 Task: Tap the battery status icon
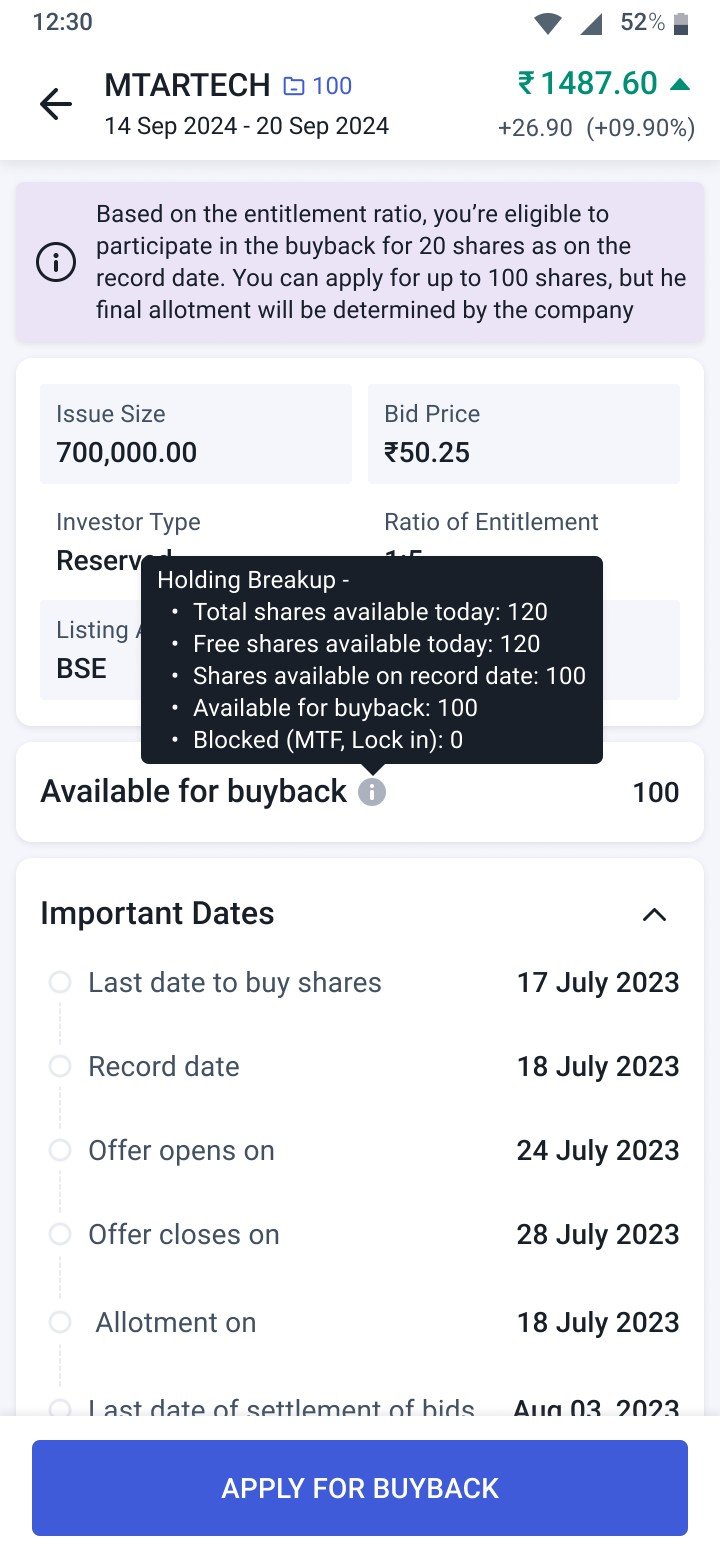(681, 24)
